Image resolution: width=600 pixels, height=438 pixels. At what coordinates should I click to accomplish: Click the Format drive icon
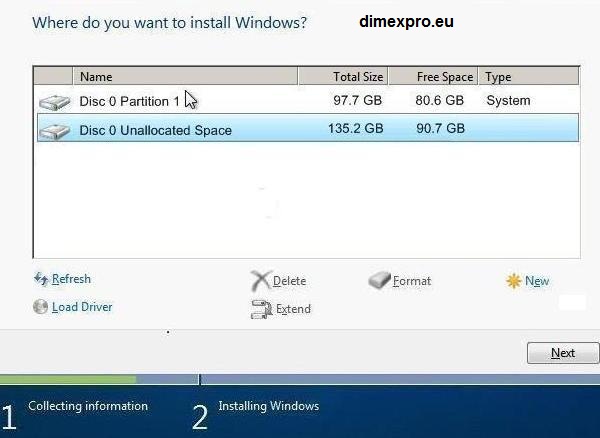tap(380, 280)
